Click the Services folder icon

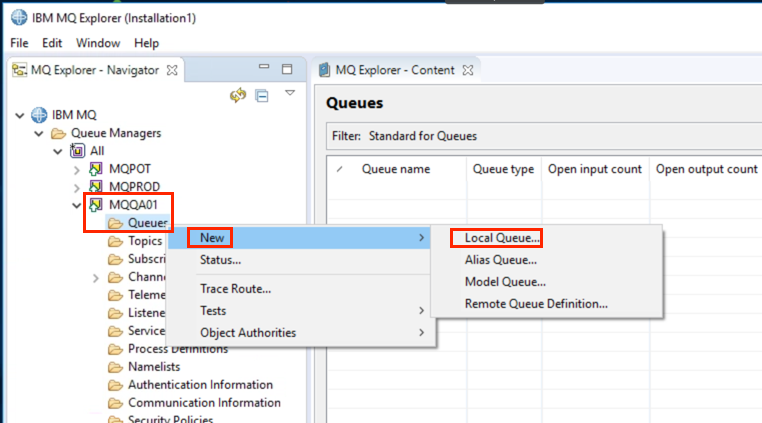point(115,331)
